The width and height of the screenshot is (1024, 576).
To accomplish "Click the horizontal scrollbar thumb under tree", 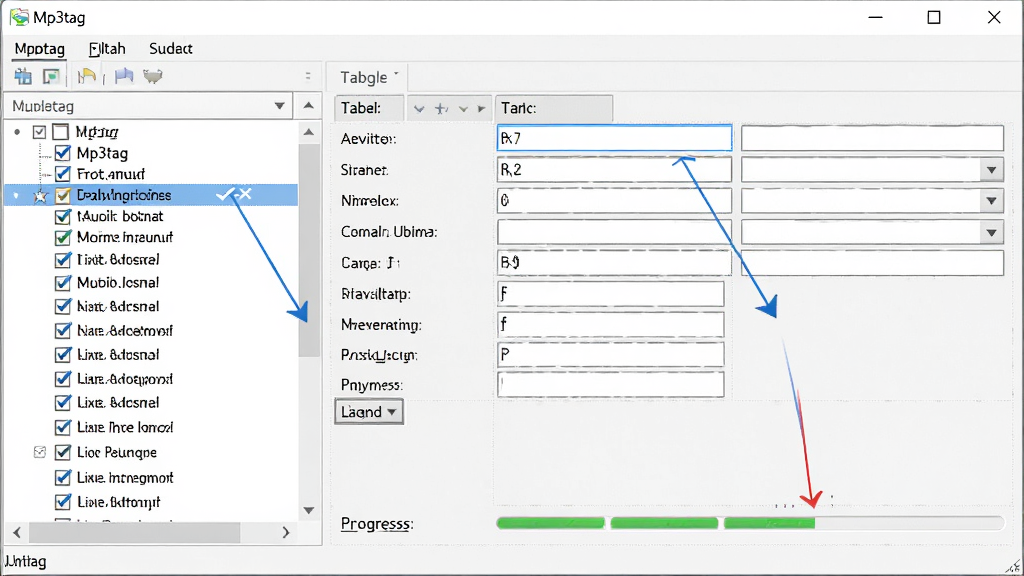I will [x=135, y=532].
